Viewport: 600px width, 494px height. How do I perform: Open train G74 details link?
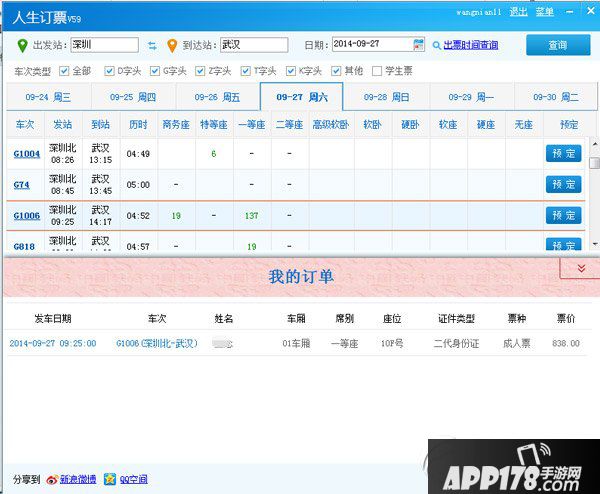click(x=21, y=185)
